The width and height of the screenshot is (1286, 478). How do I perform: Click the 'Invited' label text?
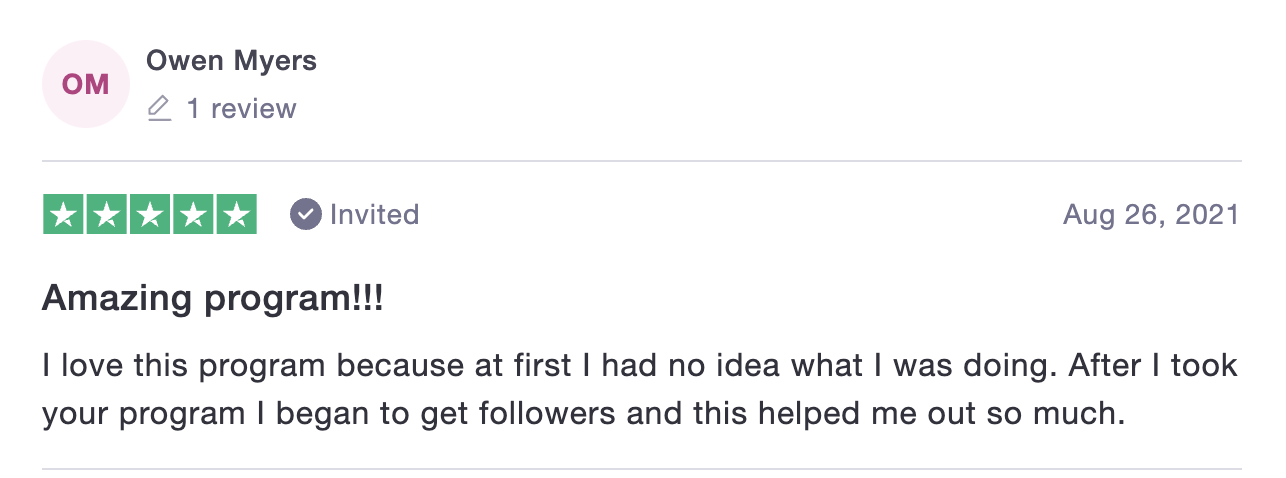point(374,214)
